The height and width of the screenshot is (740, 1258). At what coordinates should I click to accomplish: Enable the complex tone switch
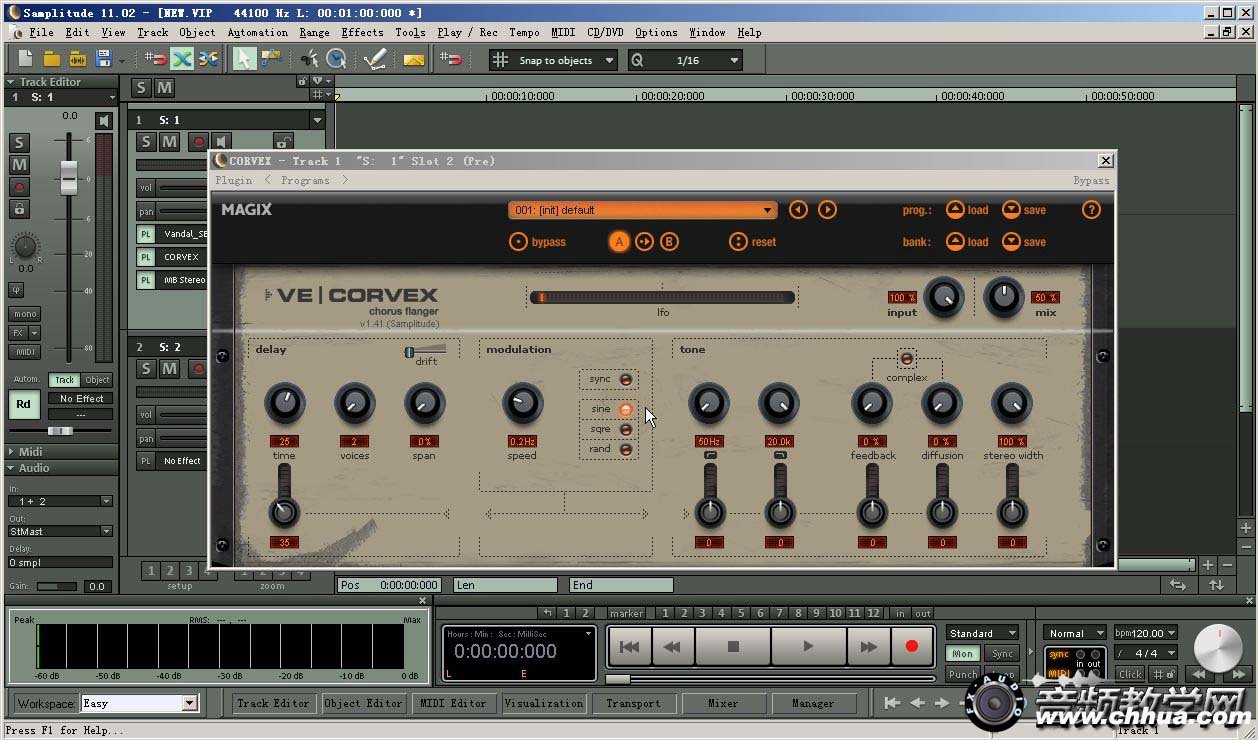[907, 359]
